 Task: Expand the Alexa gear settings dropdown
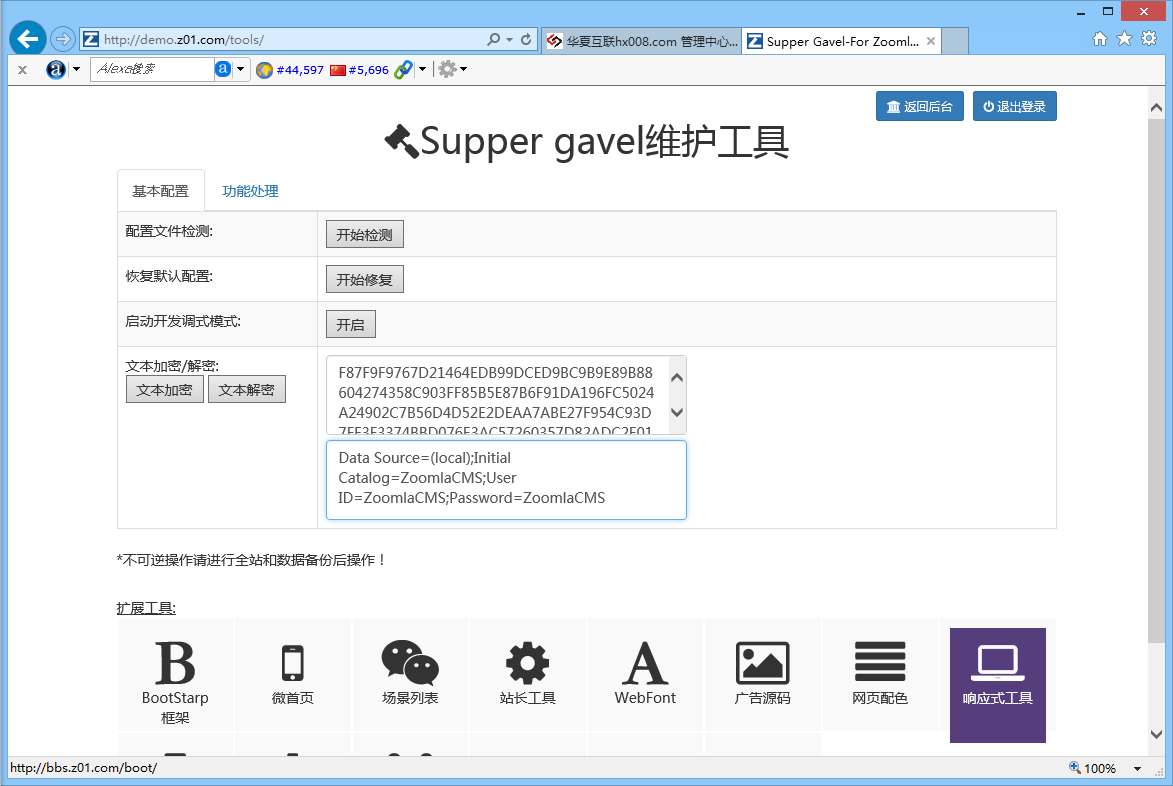click(464, 70)
